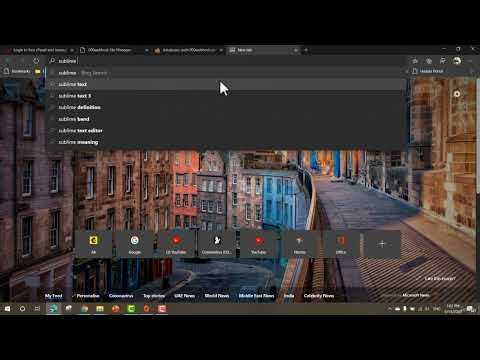The width and height of the screenshot is (480, 360).
Task: Select the Middle East News tab
Action: coord(256,296)
